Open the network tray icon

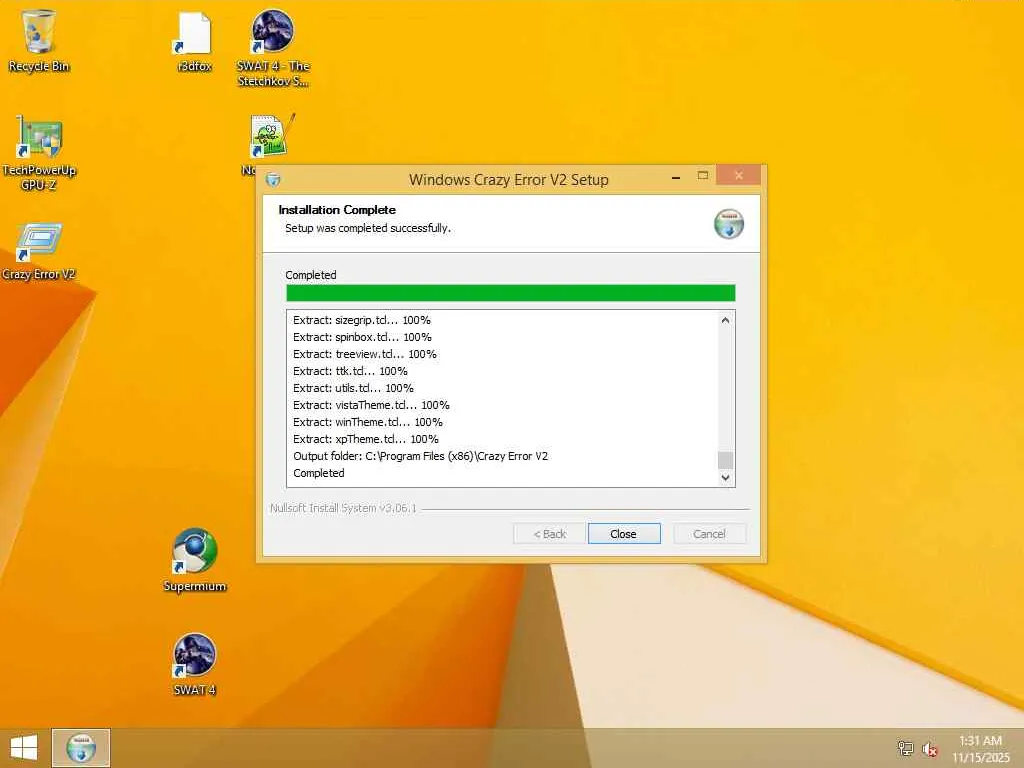pyautogui.click(x=905, y=748)
